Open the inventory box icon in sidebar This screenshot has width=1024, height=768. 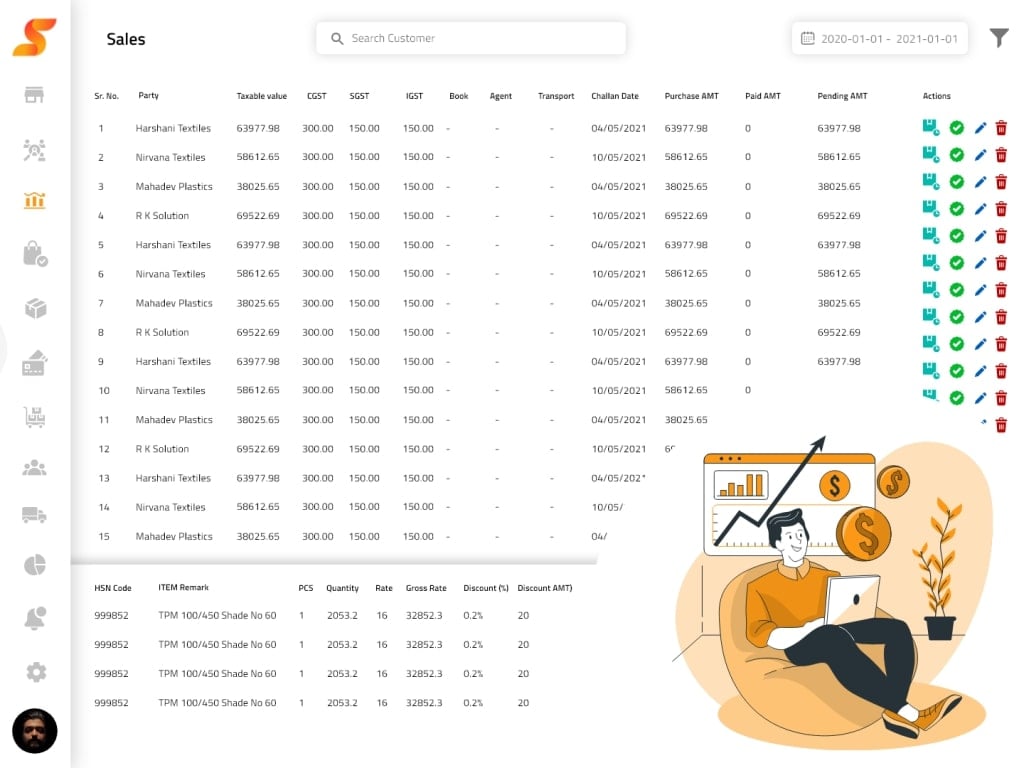tap(35, 308)
